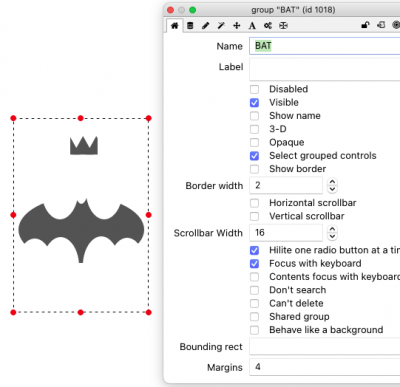Select the bat graphic on canvas
400x387 pixels.
pyautogui.click(x=81, y=230)
